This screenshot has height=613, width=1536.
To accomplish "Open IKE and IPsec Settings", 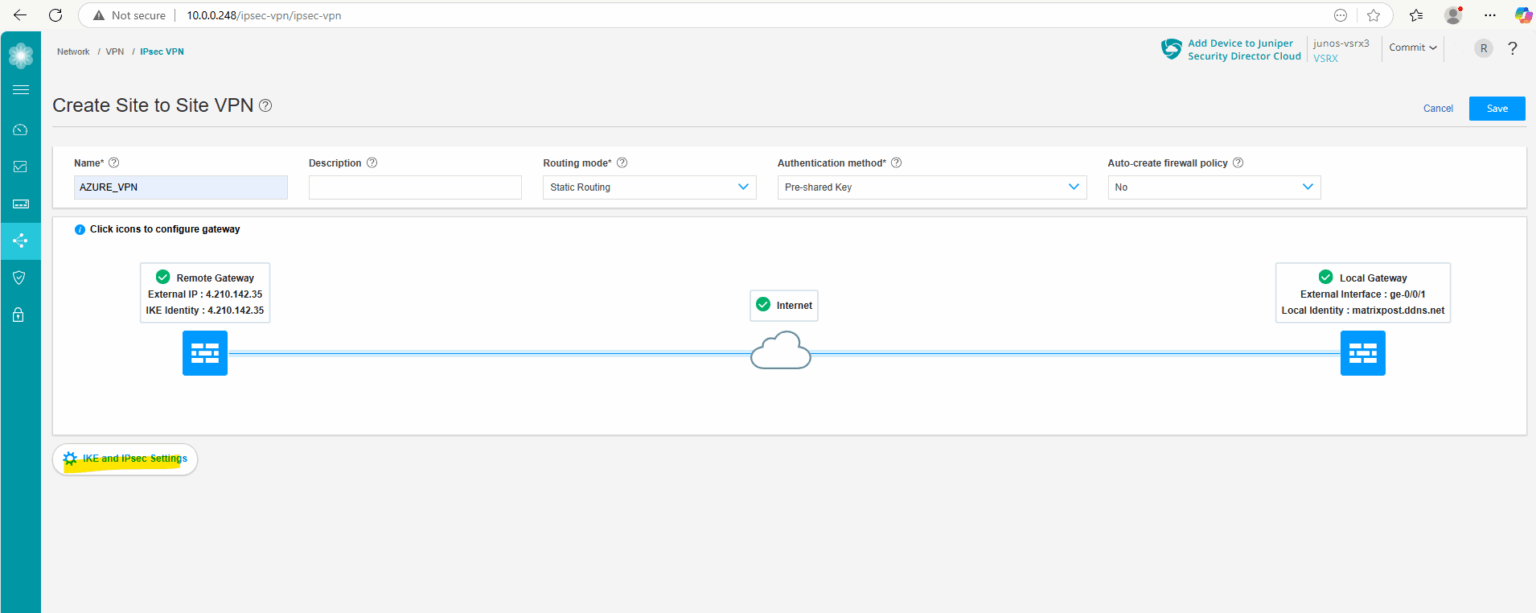I will [124, 459].
